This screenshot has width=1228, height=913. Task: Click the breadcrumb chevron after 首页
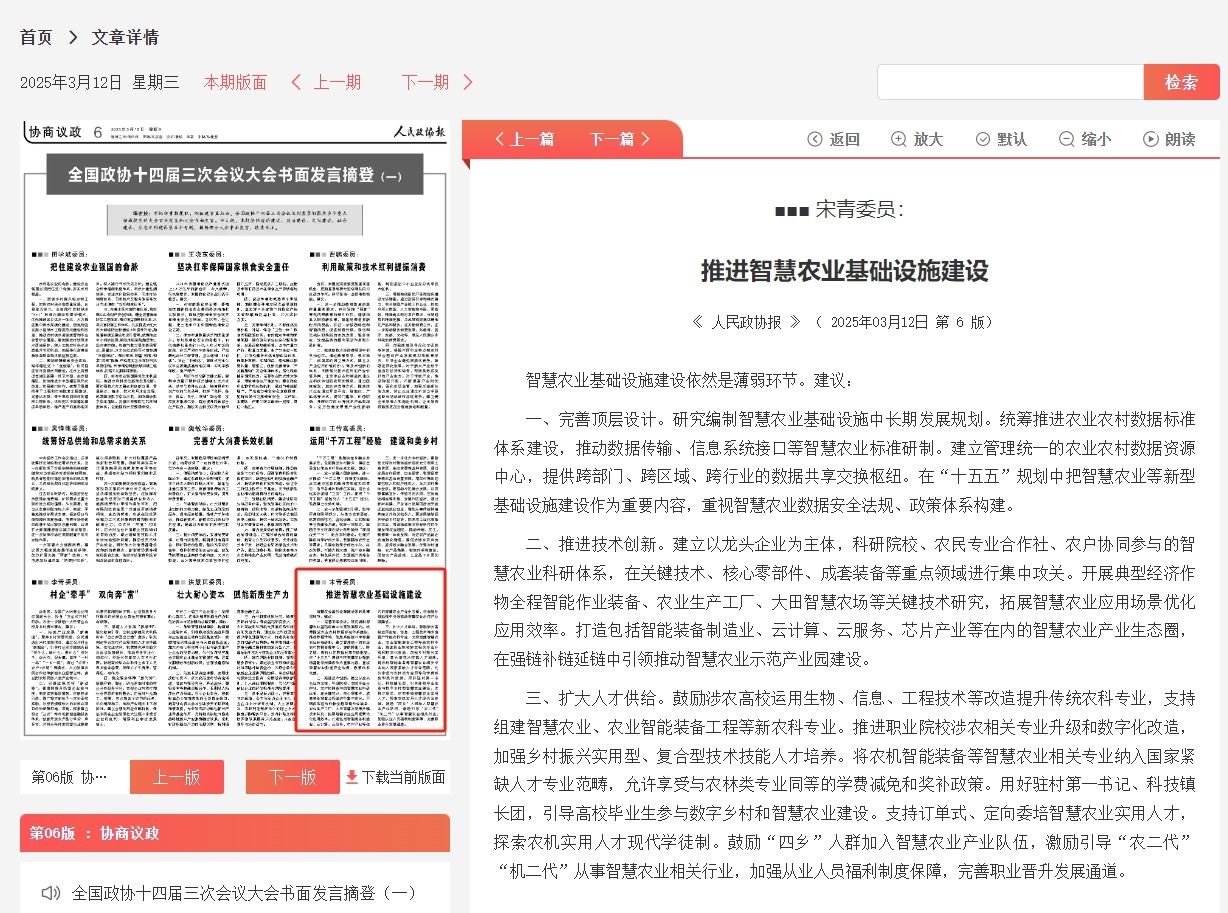[x=73, y=37]
